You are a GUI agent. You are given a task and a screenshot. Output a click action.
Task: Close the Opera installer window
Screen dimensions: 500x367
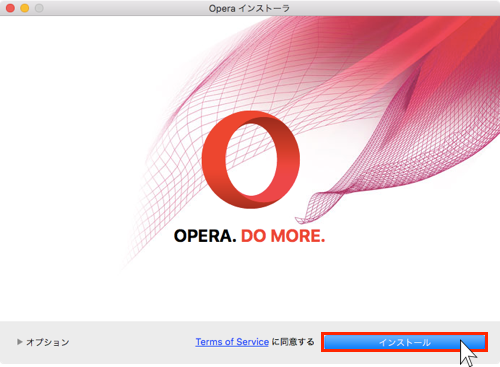pos(10,8)
